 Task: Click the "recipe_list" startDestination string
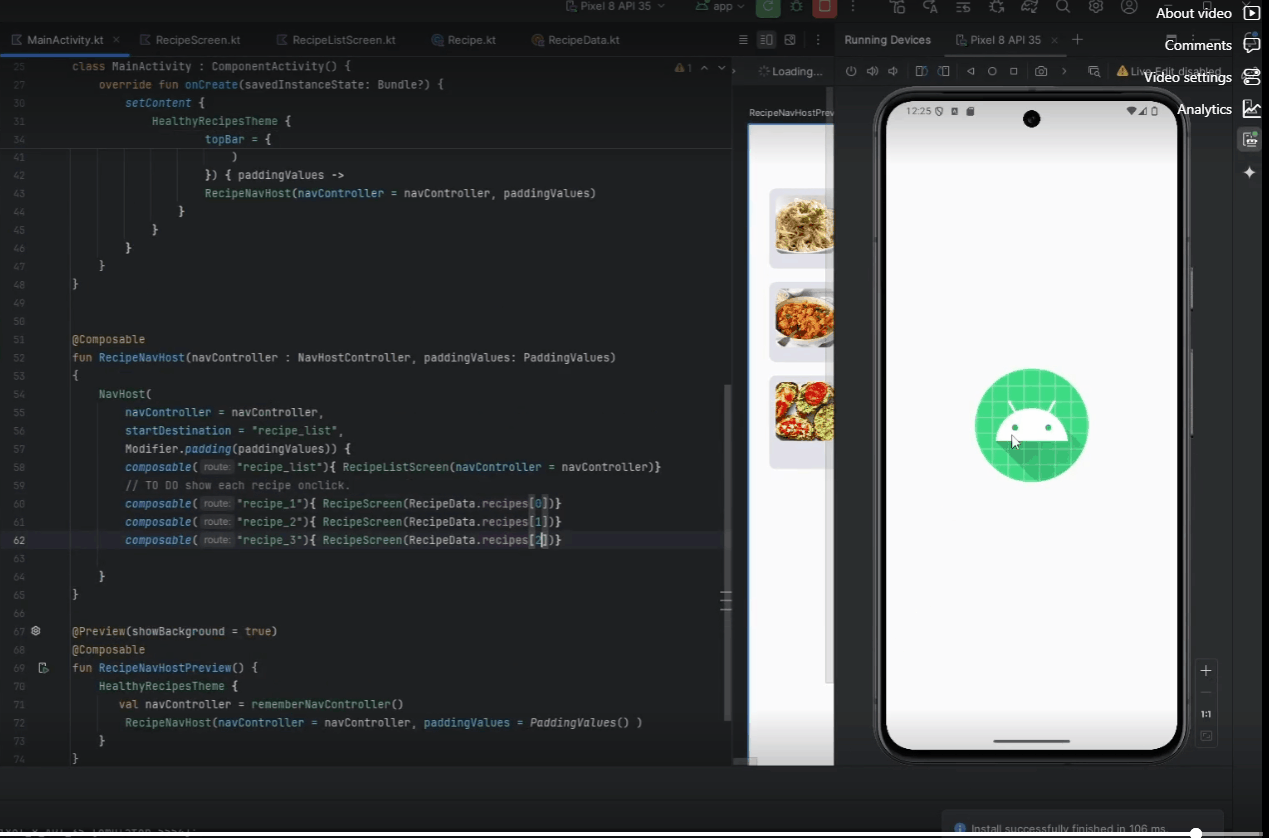point(294,430)
